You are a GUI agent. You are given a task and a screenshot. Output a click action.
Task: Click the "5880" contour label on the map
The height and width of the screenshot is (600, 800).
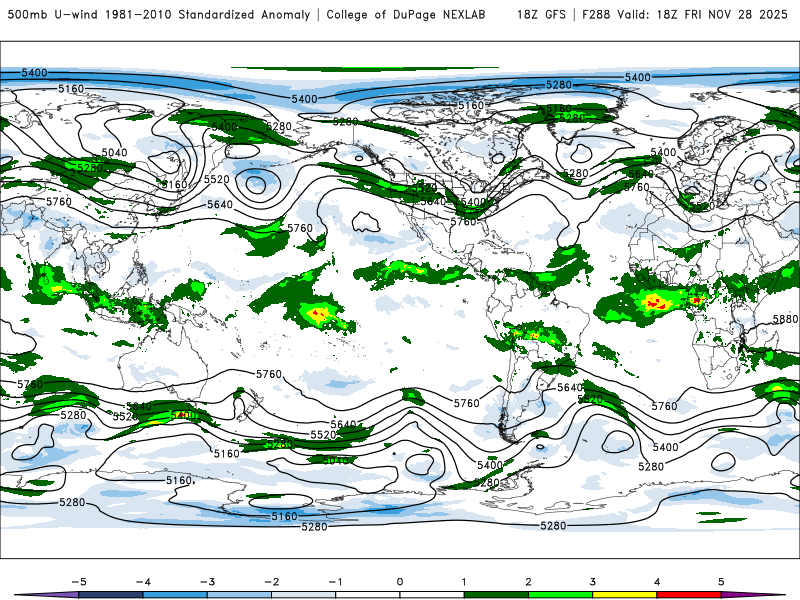click(785, 319)
